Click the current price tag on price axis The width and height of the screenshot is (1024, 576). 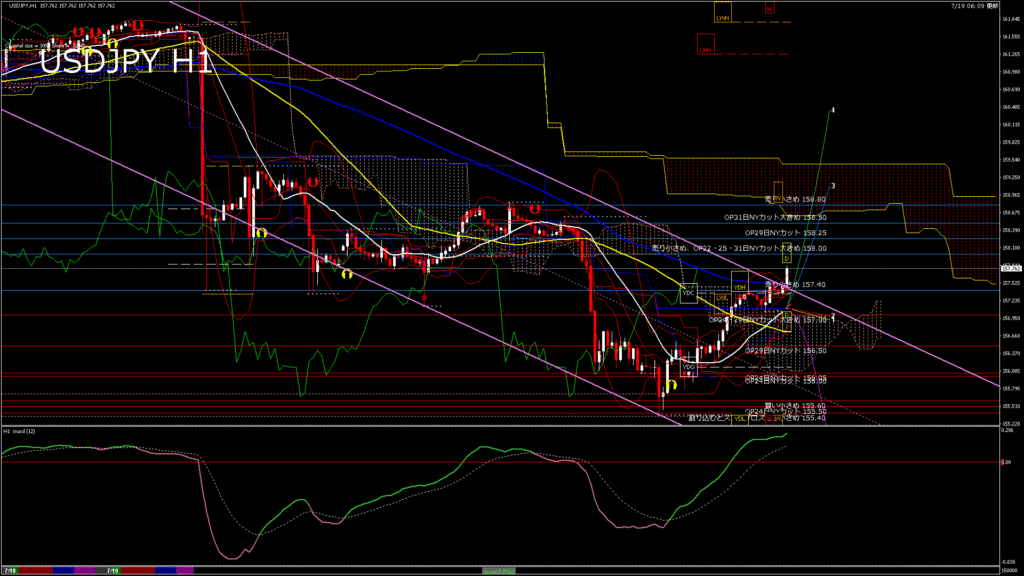1011,268
